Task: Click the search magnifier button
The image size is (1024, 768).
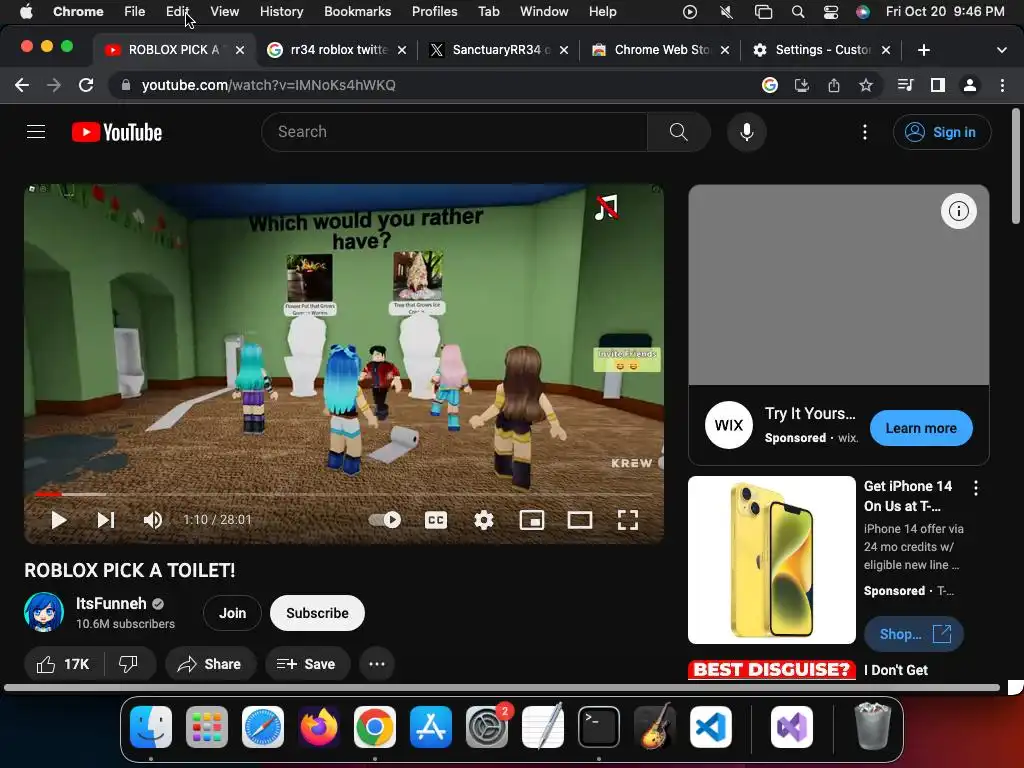Action: click(679, 132)
